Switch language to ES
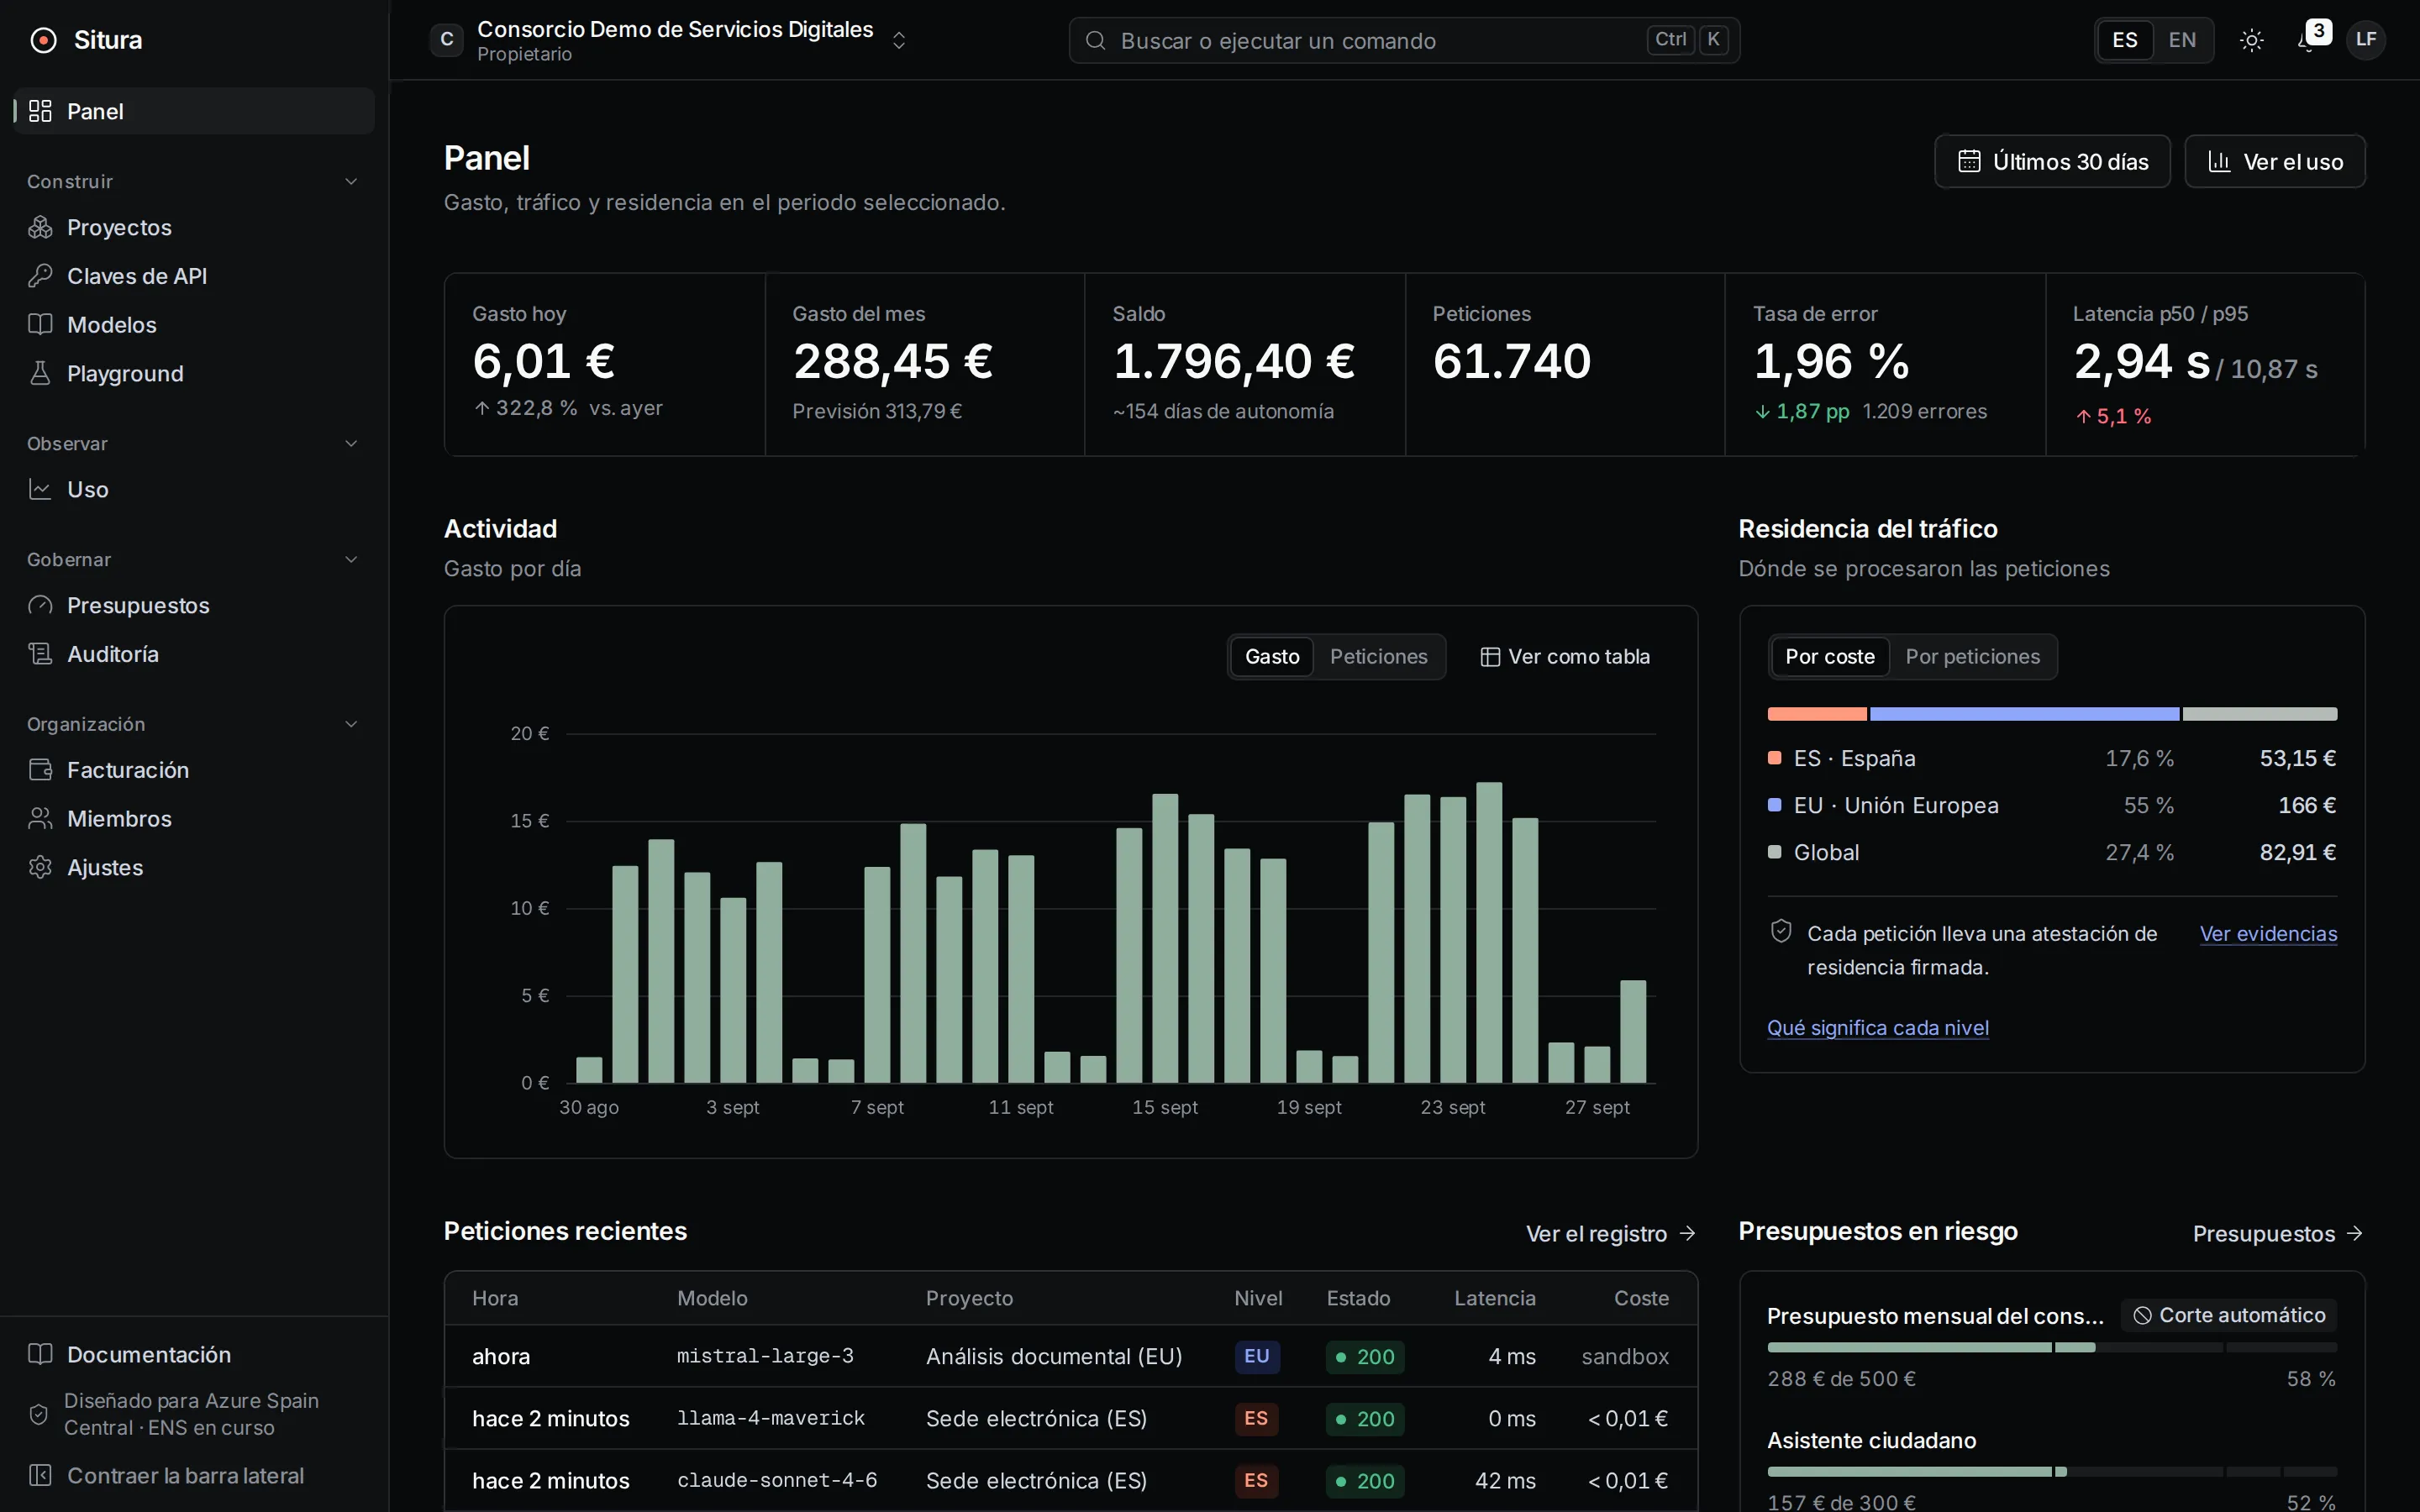This screenshot has width=2420, height=1512. click(2125, 40)
